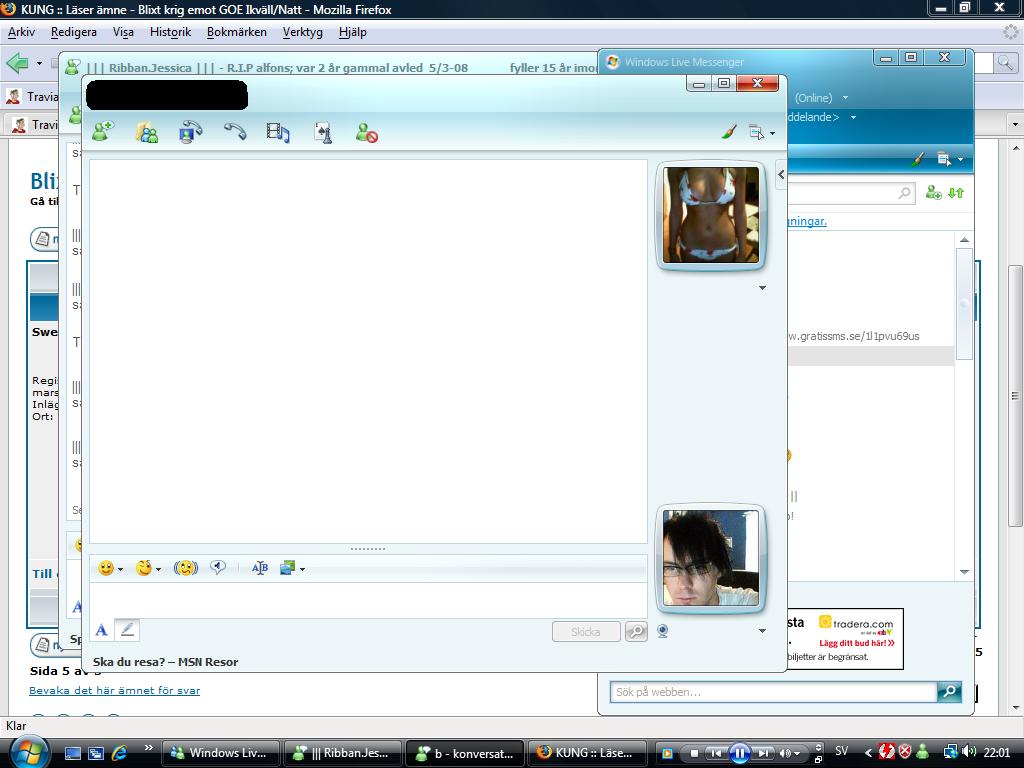Image resolution: width=1024 pixels, height=768 pixels.
Task: Click your own display picture with glasses
Action: pyautogui.click(x=711, y=558)
